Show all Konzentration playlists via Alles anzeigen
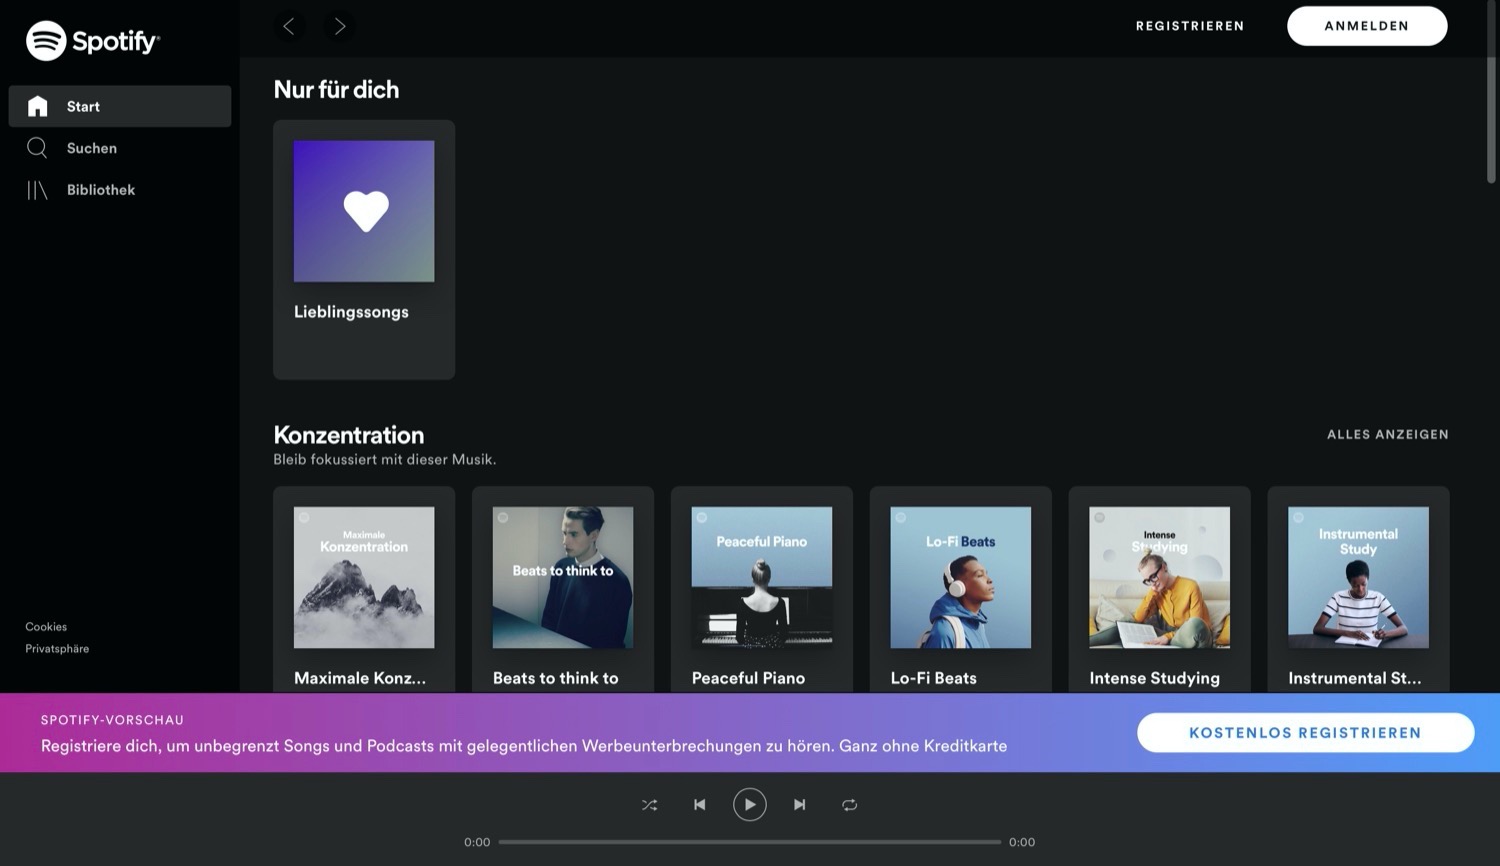 click(1388, 434)
